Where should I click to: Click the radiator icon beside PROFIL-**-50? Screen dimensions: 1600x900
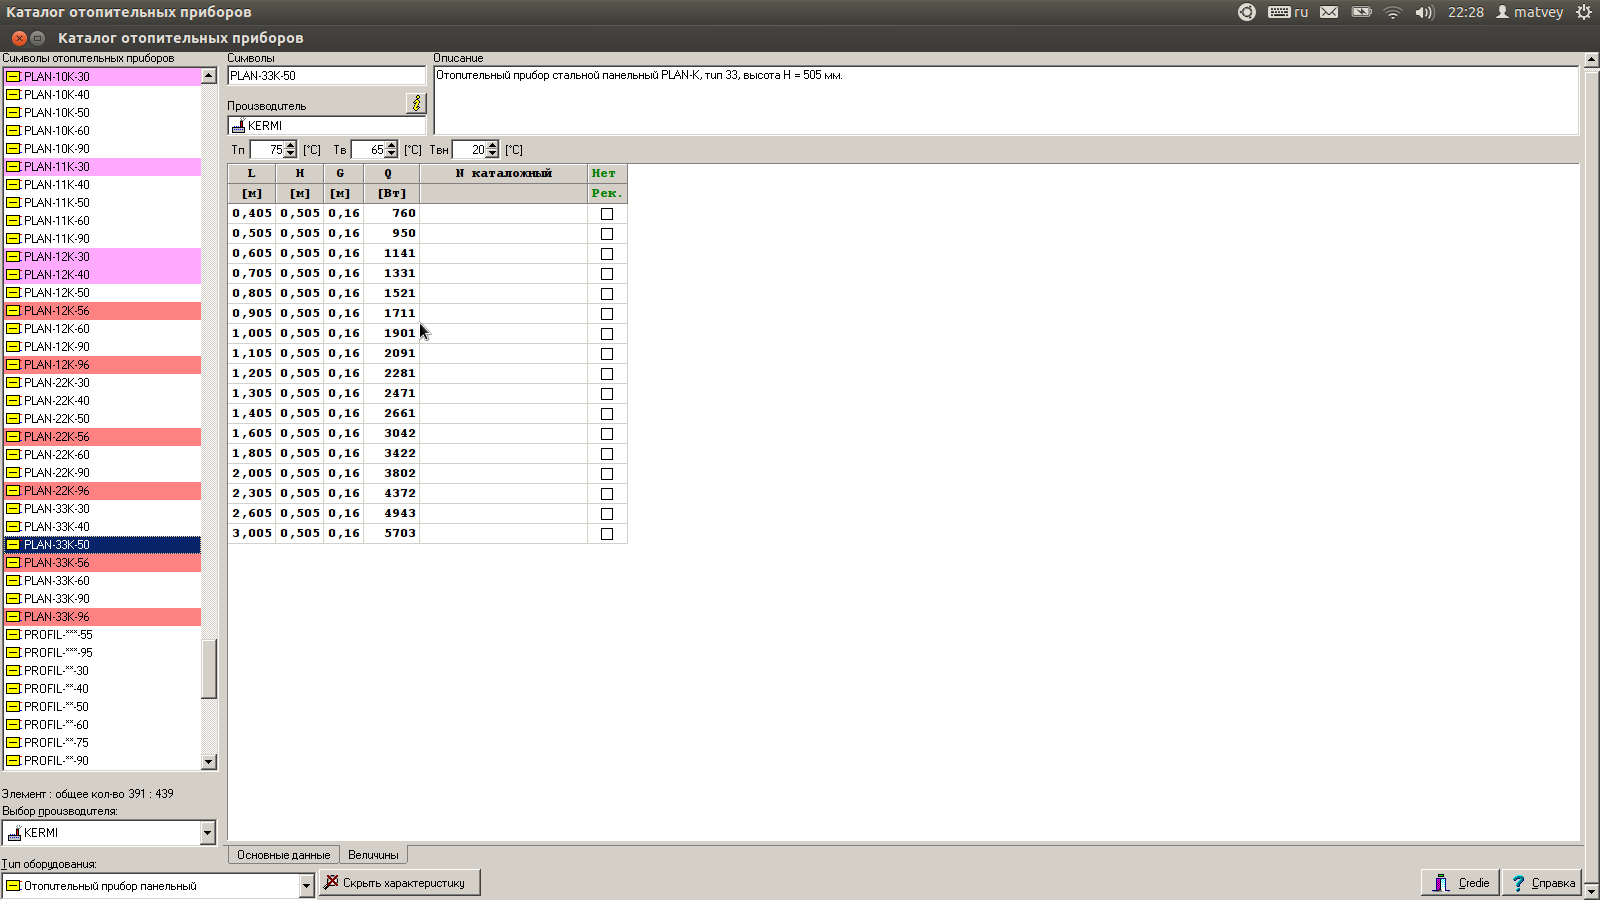coord(13,707)
